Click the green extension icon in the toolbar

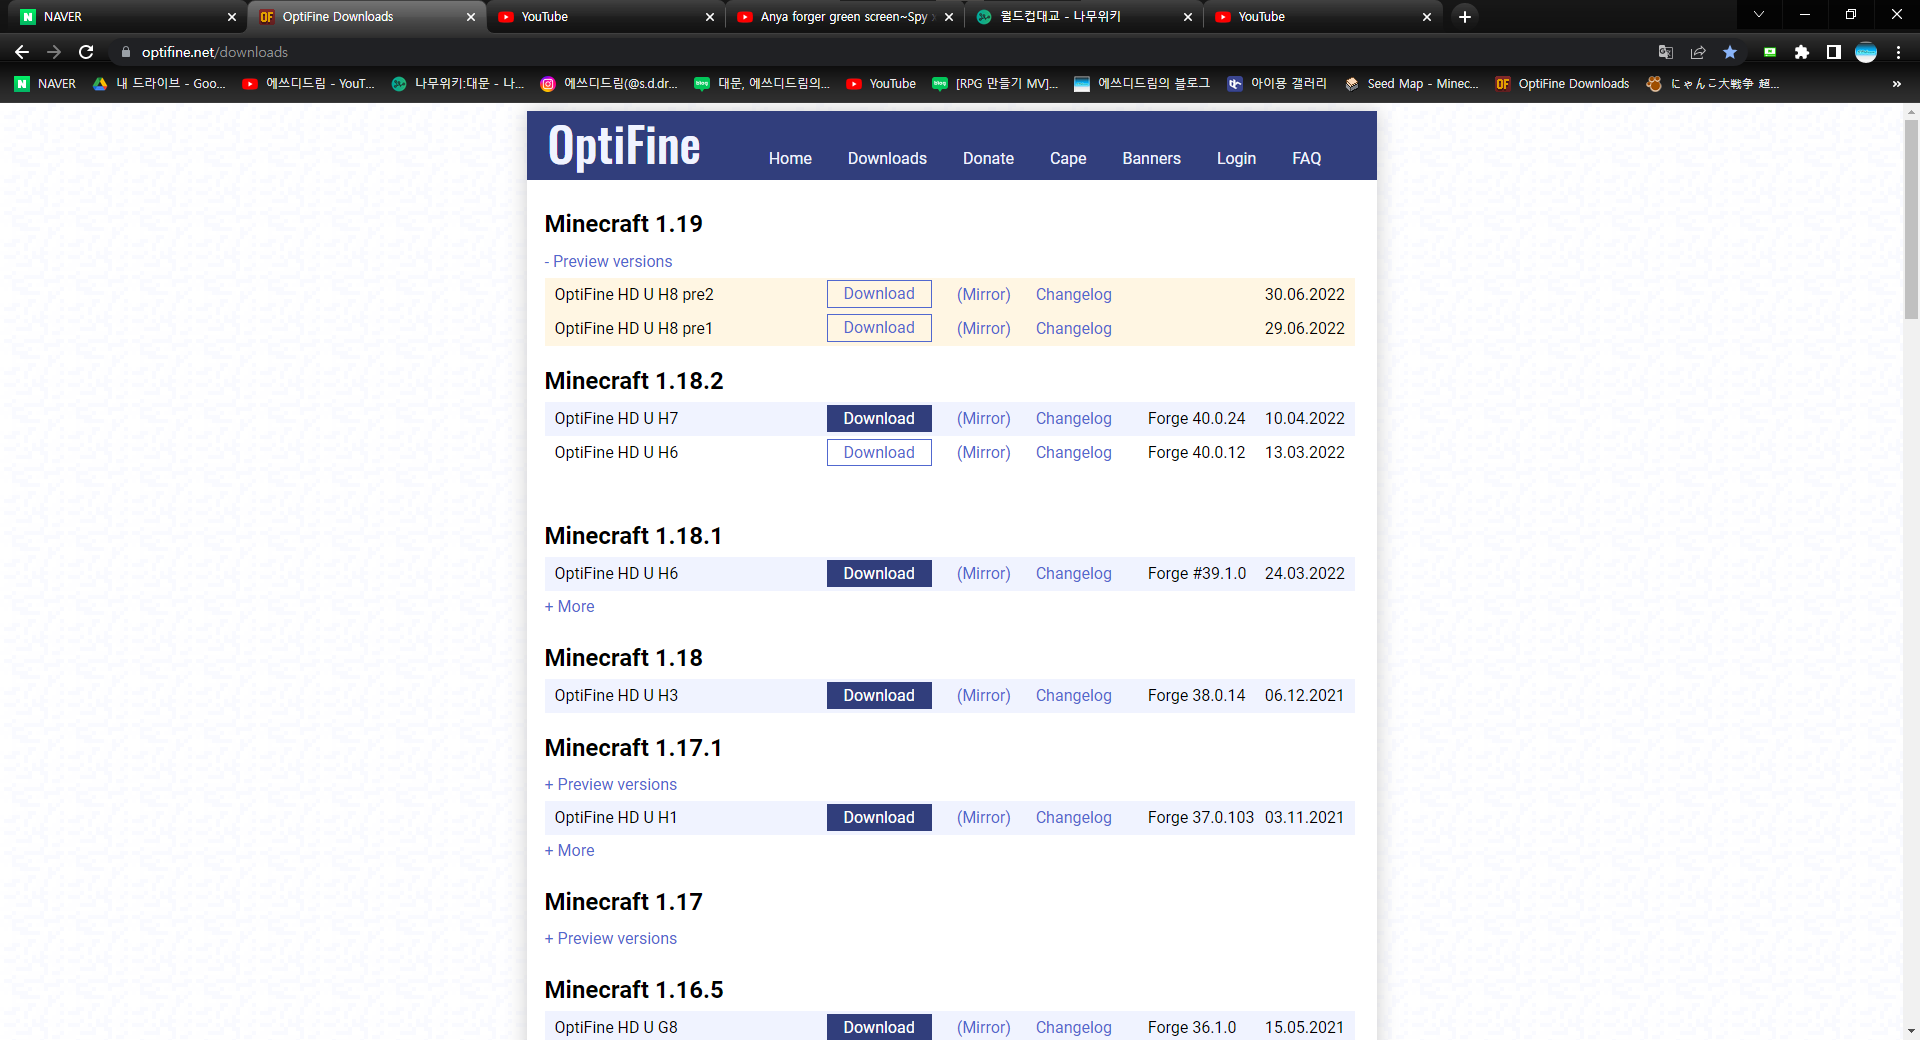(1770, 52)
